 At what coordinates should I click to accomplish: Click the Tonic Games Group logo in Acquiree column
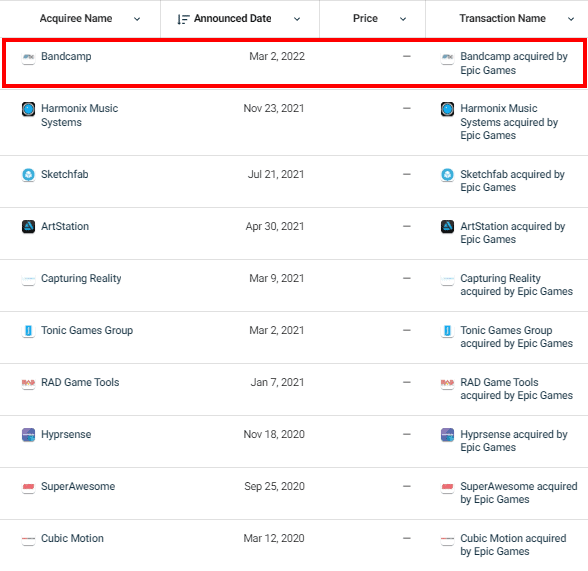pyautogui.click(x=28, y=331)
